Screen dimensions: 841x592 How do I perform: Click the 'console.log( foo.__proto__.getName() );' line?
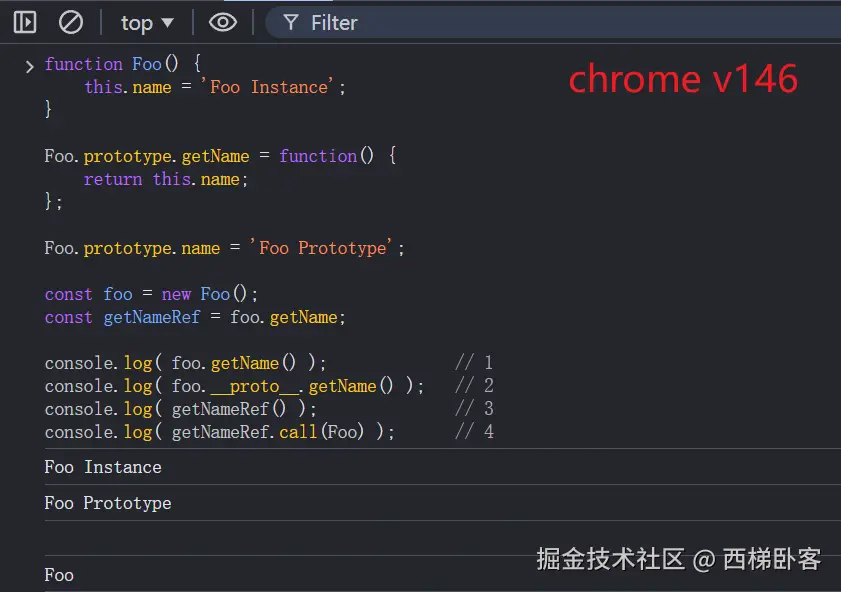(x=234, y=386)
